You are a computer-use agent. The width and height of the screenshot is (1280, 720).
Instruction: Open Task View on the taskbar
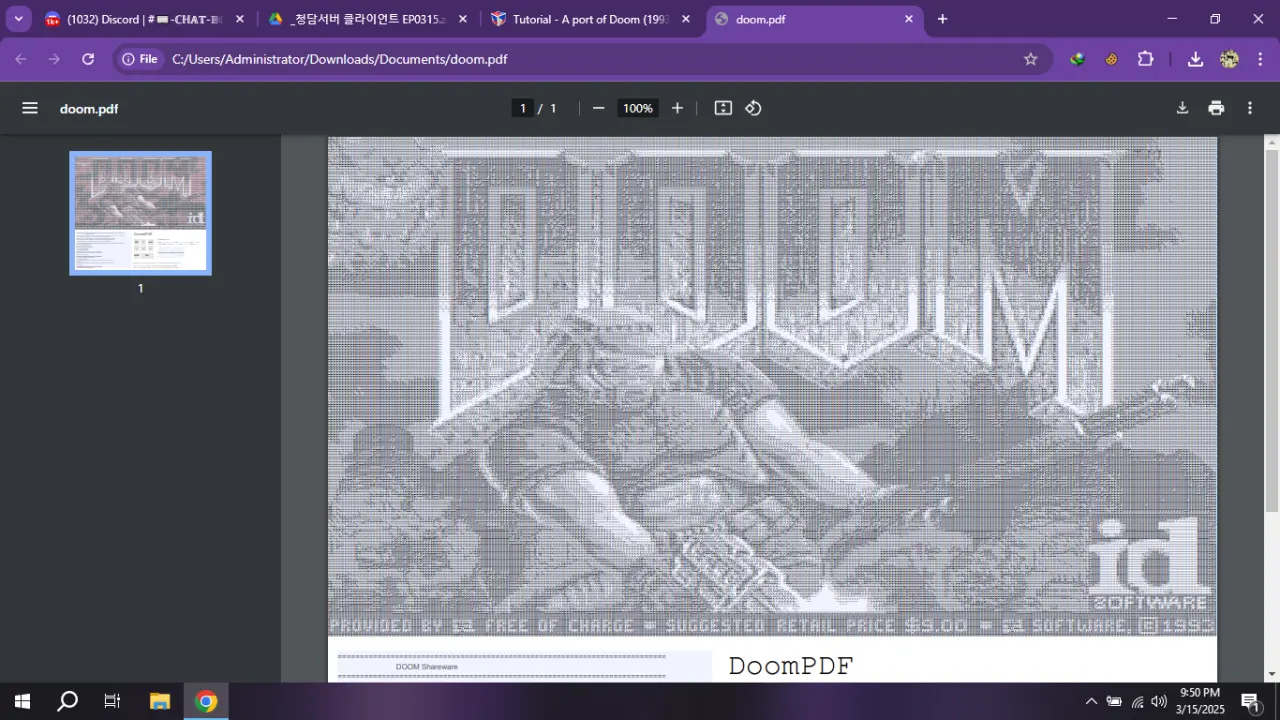[x=112, y=701]
